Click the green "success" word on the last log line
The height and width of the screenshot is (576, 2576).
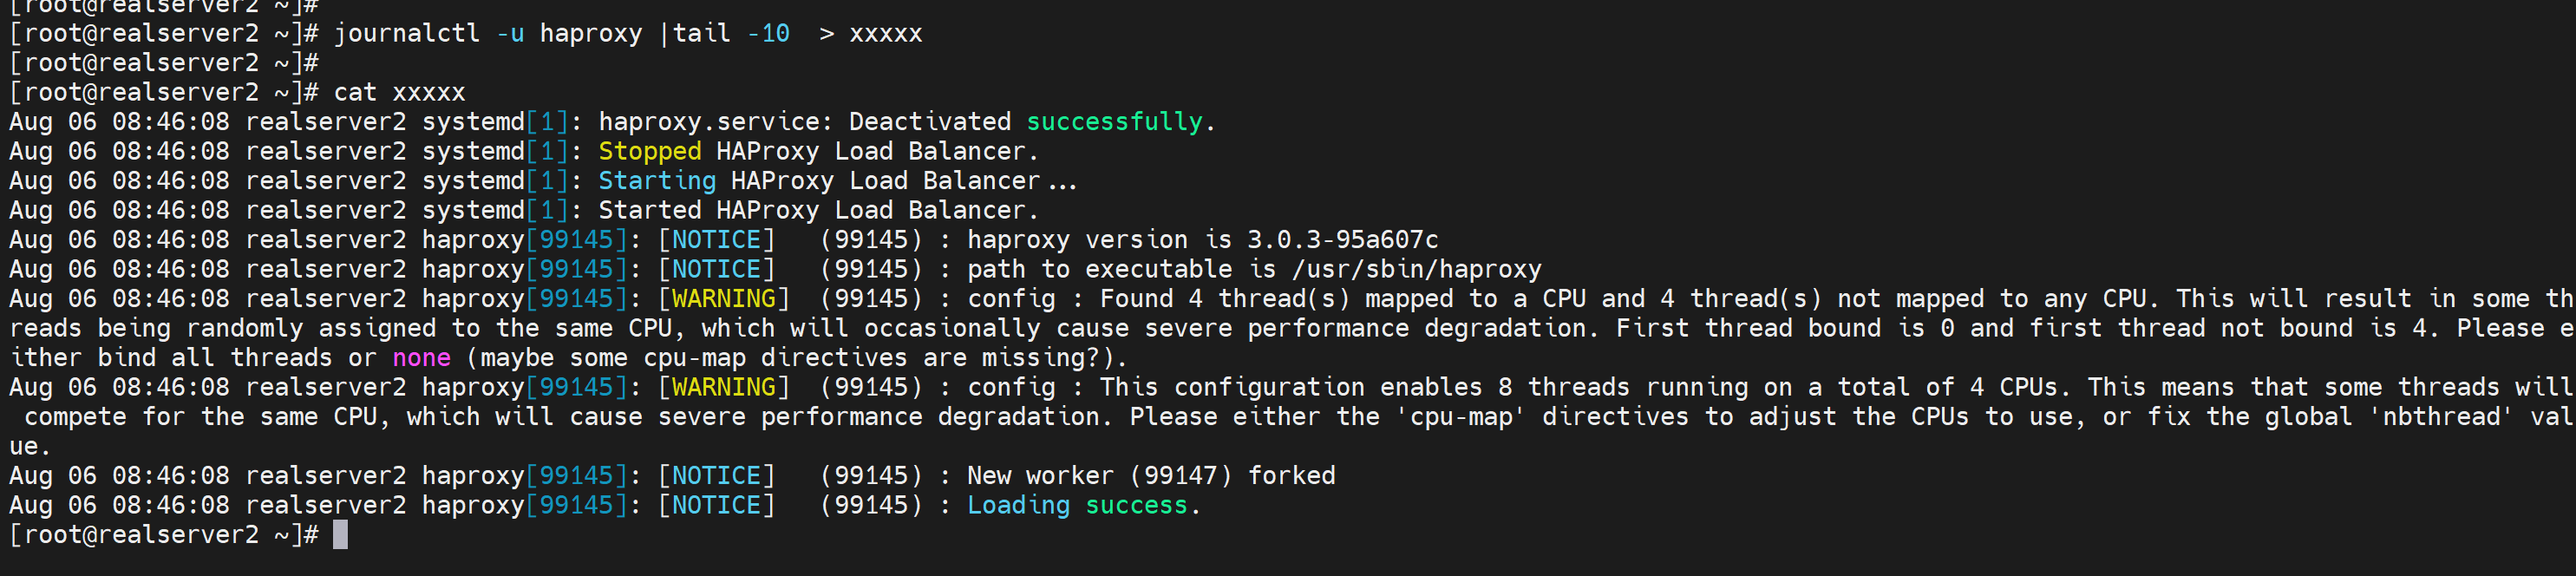point(1136,506)
